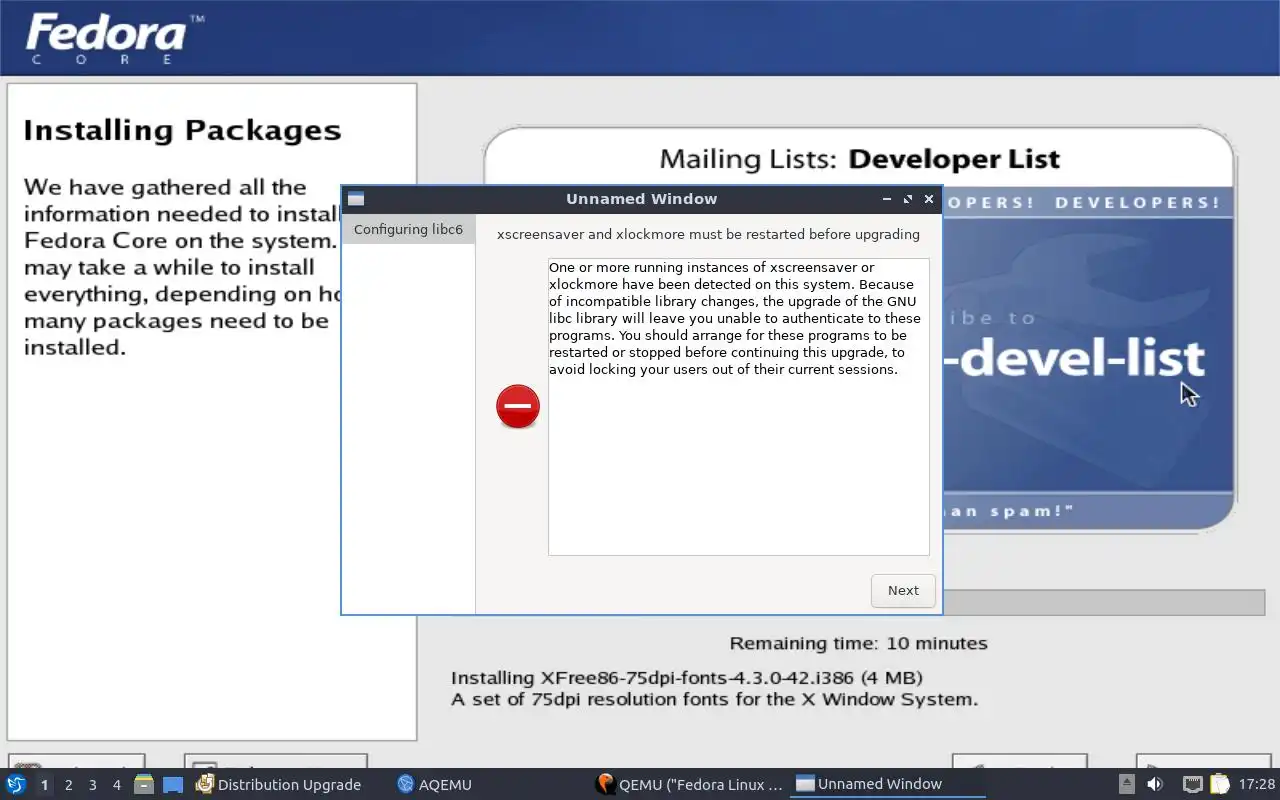This screenshot has height=800, width=1280.
Task: Click the eject removable media tray icon
Action: 1126,785
